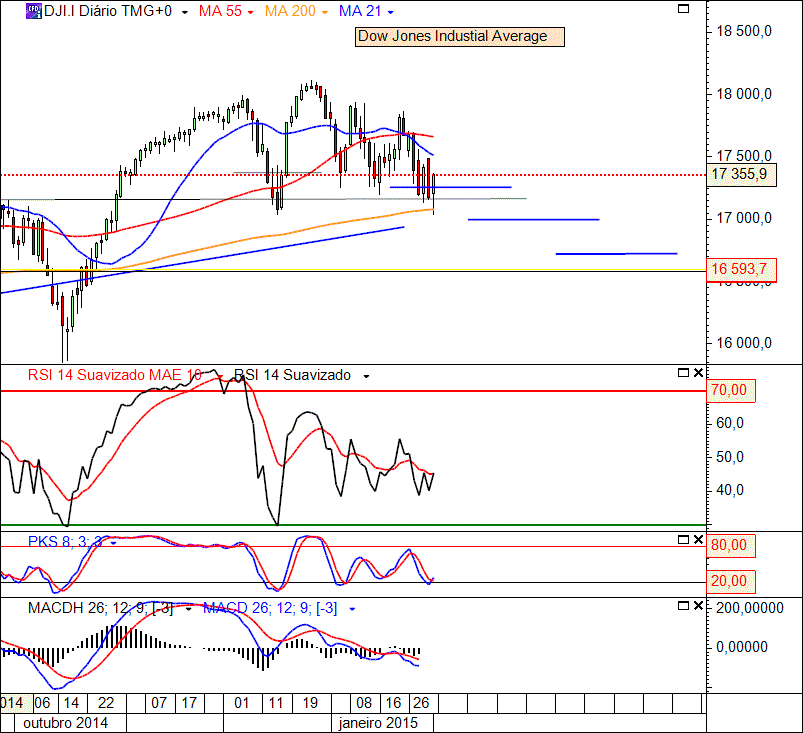Select the red dotted current-price line
Screen dimensions: 803x733
tap(353, 175)
